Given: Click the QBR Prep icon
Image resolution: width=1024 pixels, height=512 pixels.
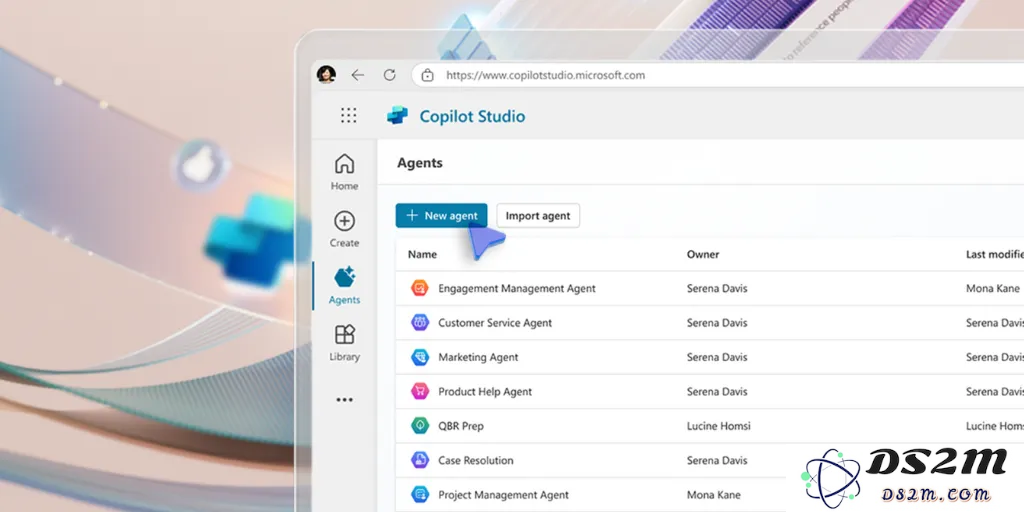Looking at the screenshot, I should pyautogui.click(x=419, y=426).
